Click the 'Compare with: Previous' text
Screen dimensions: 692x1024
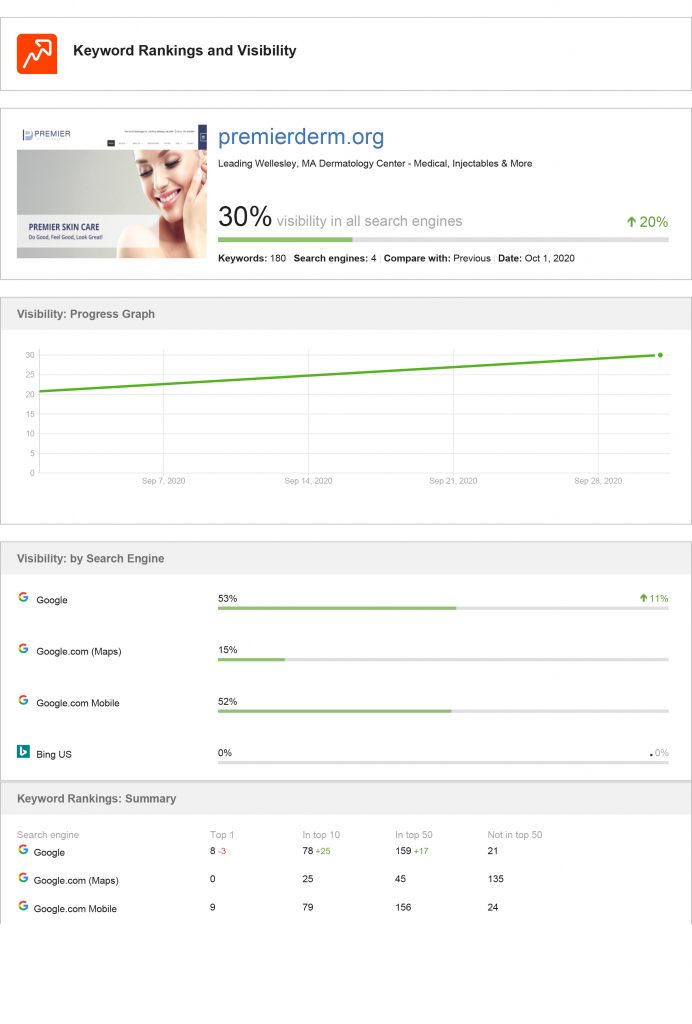point(437,258)
